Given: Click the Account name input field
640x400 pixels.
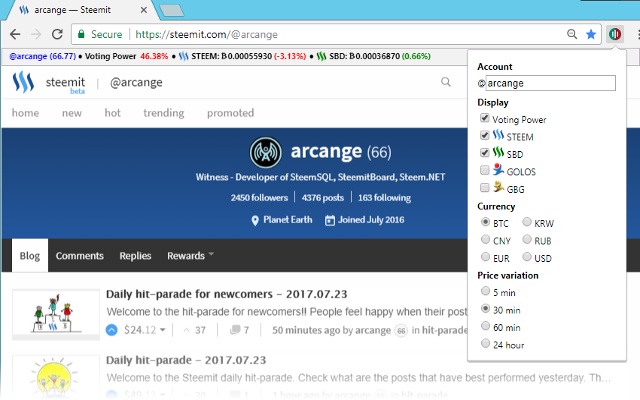Looking at the screenshot, I should (551, 83).
